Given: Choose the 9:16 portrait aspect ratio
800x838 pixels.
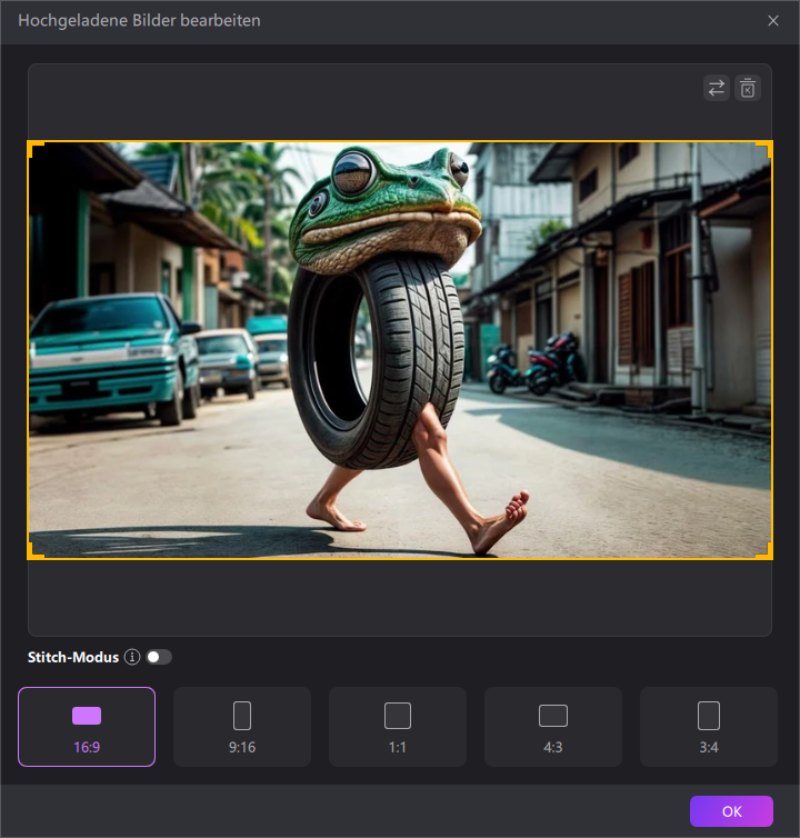Looking at the screenshot, I should tap(242, 726).
